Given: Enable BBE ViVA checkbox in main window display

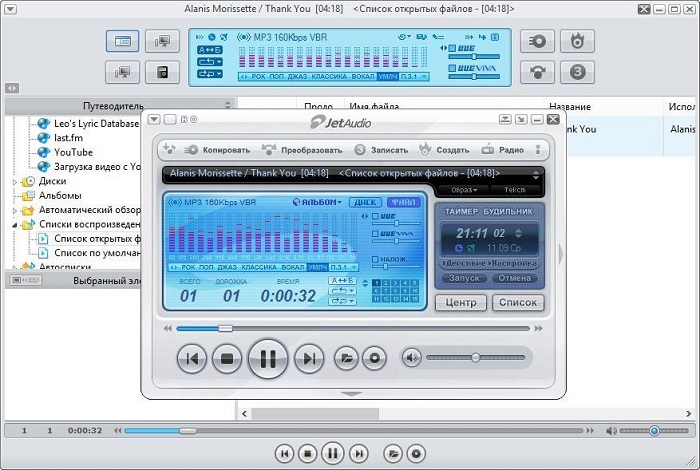Looking at the screenshot, I should pos(452,68).
